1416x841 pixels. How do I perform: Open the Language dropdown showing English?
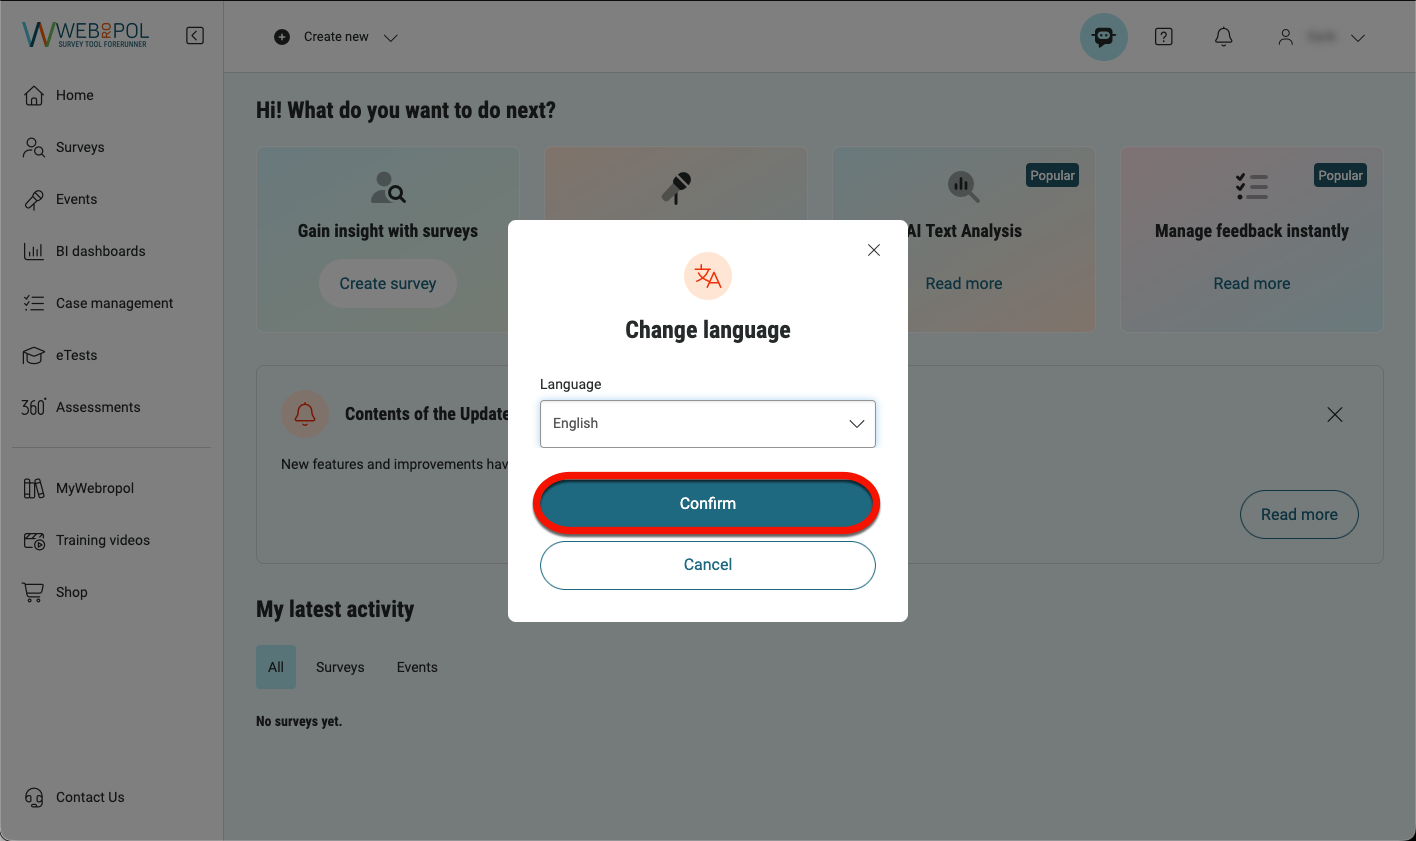point(707,424)
